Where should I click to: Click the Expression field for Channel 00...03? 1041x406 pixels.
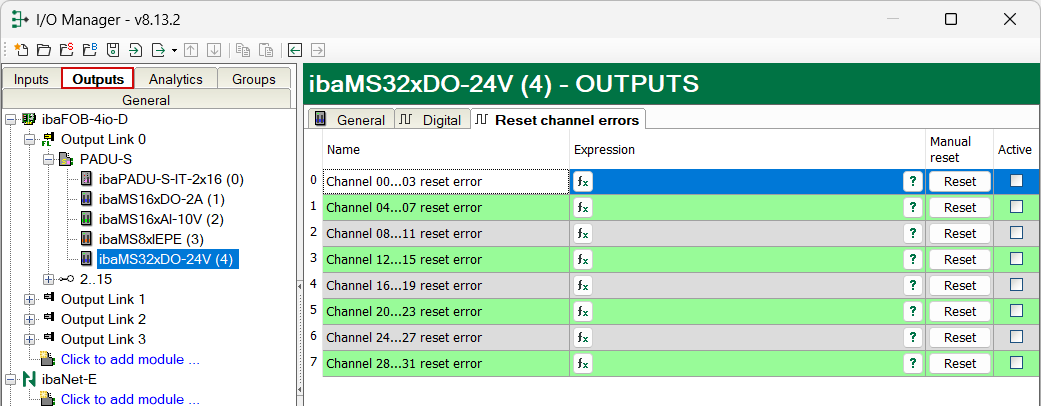coord(748,182)
